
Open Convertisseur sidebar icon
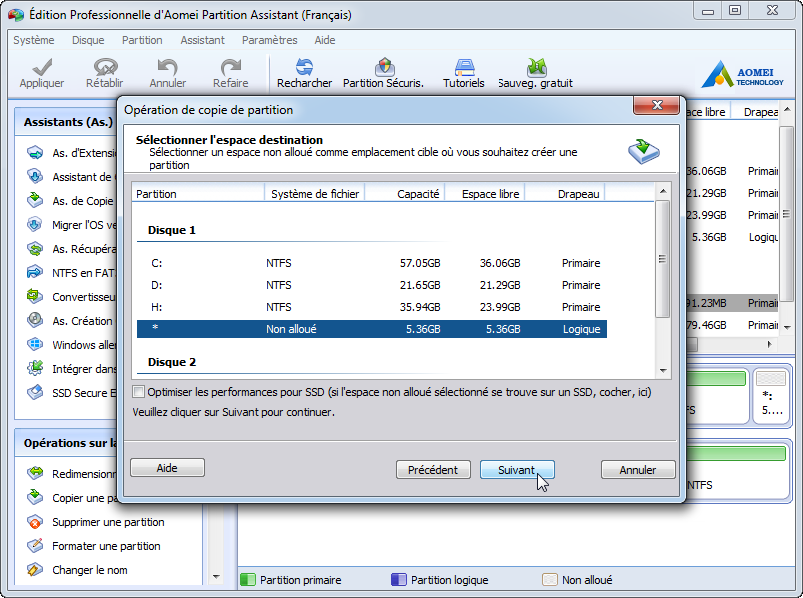[x=35, y=296]
